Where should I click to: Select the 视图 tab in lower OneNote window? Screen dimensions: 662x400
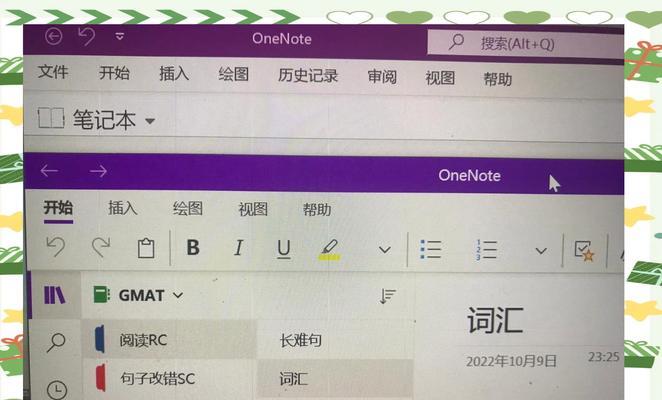coord(253,209)
